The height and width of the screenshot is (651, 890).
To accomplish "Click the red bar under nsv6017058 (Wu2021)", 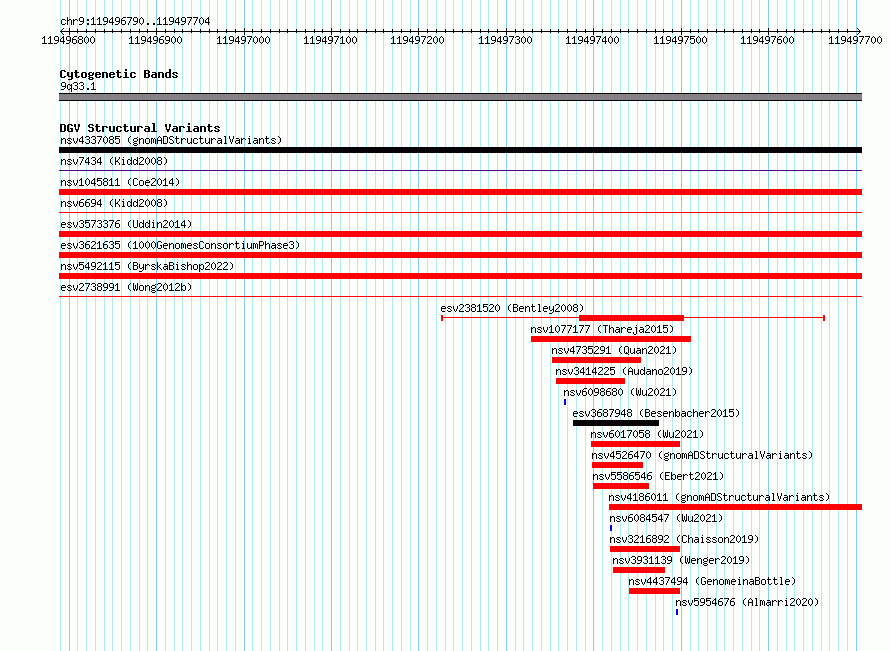I will pos(635,444).
